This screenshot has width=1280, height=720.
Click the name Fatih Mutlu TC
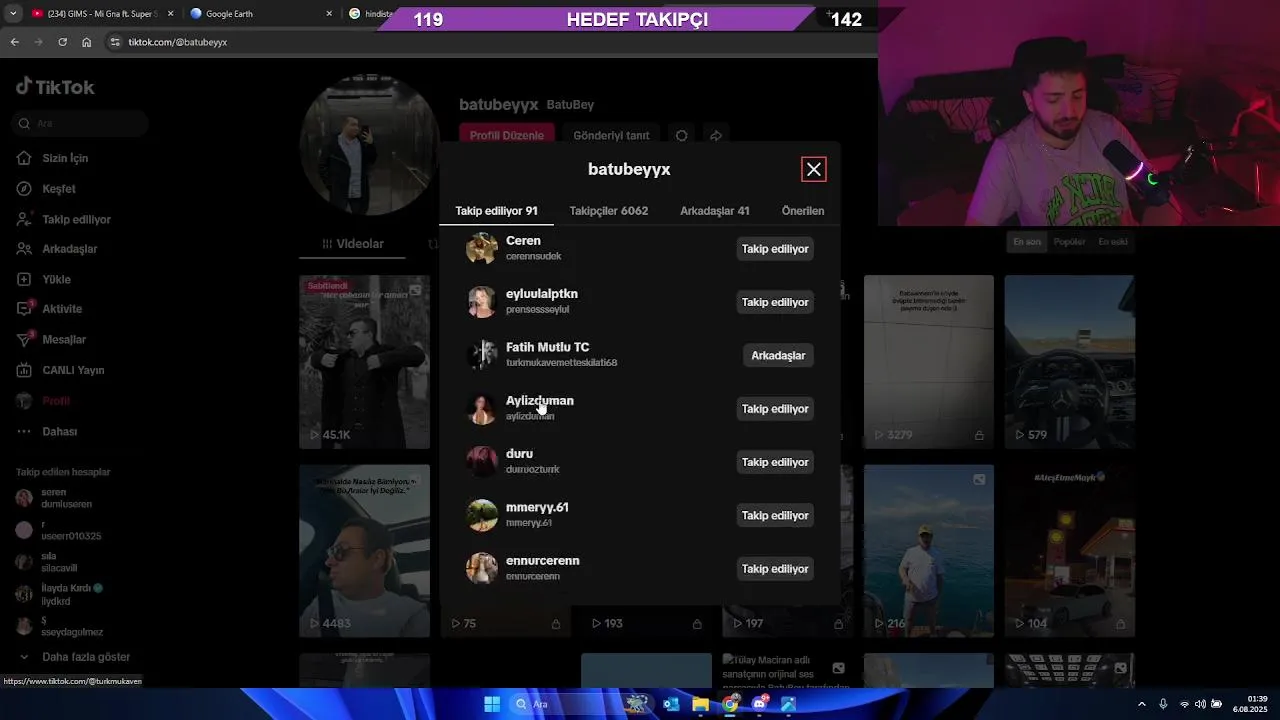click(548, 347)
